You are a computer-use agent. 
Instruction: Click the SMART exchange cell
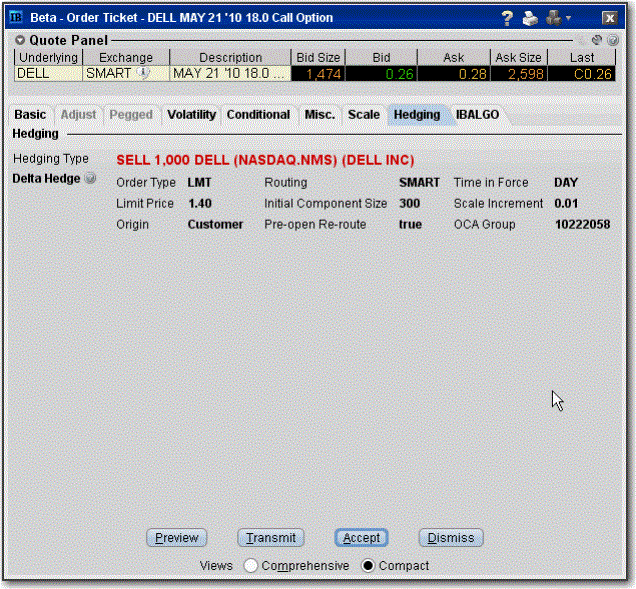click(x=126, y=74)
